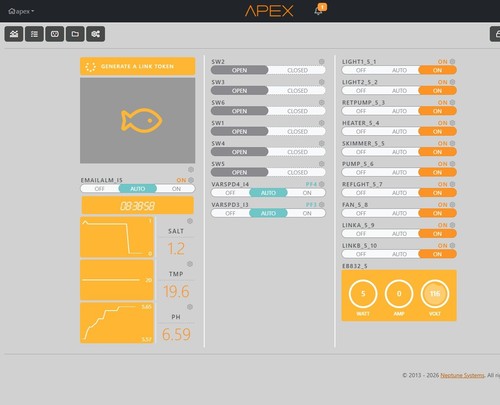Set RETPUMP_5_3 to OFF
This screenshot has height=405, width=500.
(361, 111)
